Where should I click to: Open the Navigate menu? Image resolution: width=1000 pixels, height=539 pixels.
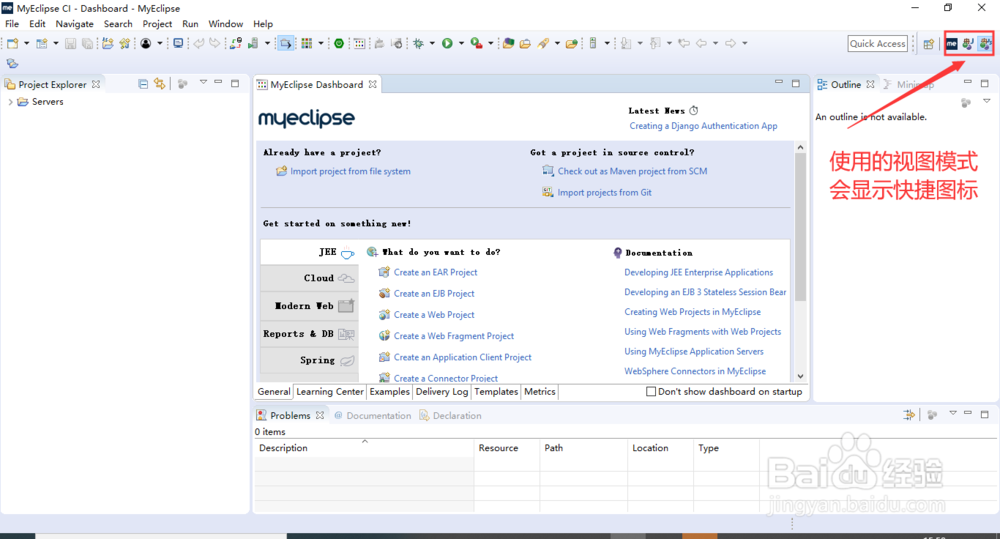[x=74, y=24]
